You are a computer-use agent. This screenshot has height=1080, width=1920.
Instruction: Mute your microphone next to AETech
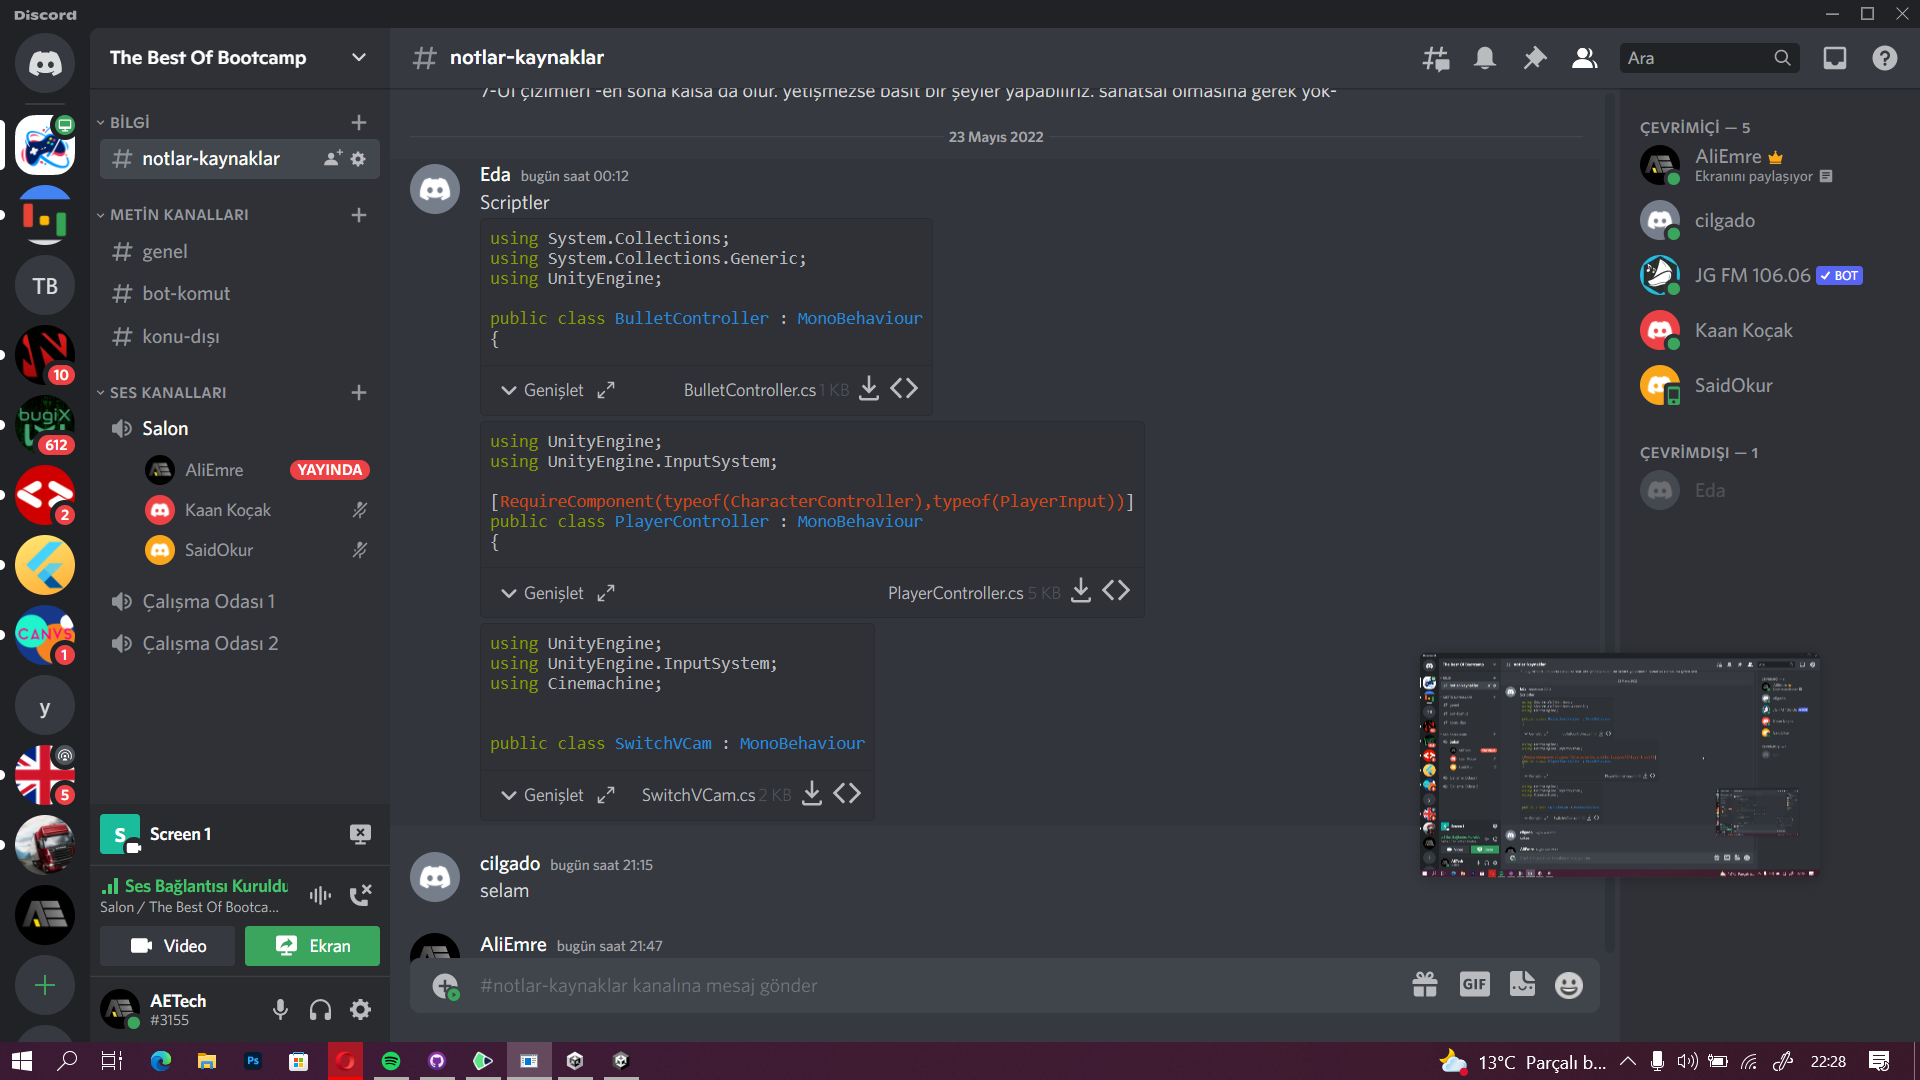tap(280, 1009)
